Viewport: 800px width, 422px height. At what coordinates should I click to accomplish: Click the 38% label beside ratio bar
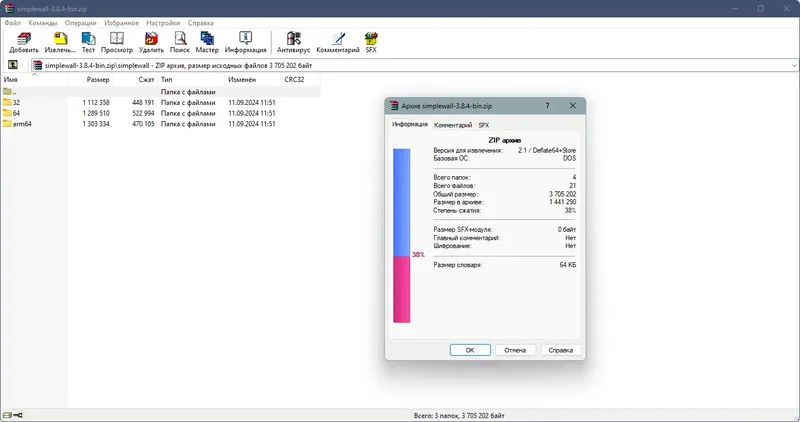click(x=418, y=254)
